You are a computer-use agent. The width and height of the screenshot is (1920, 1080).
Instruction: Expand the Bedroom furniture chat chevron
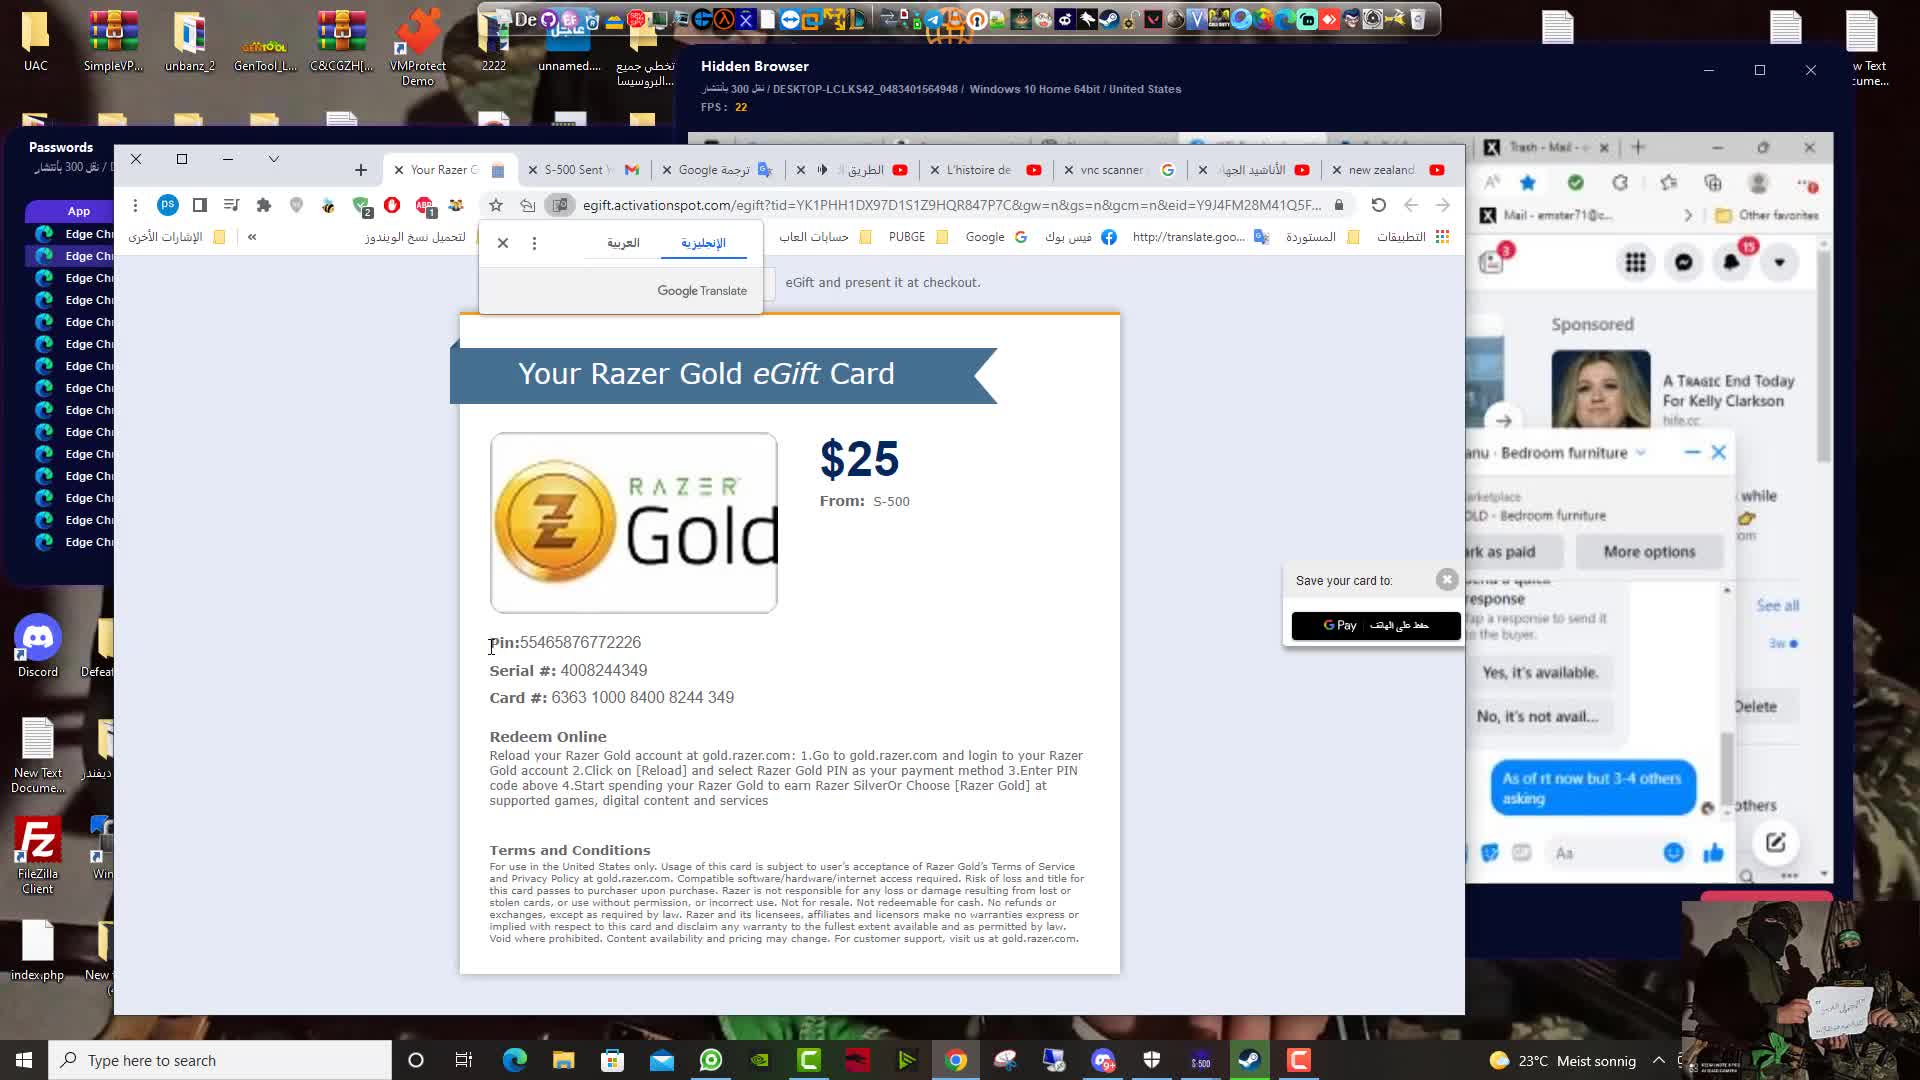(1641, 453)
